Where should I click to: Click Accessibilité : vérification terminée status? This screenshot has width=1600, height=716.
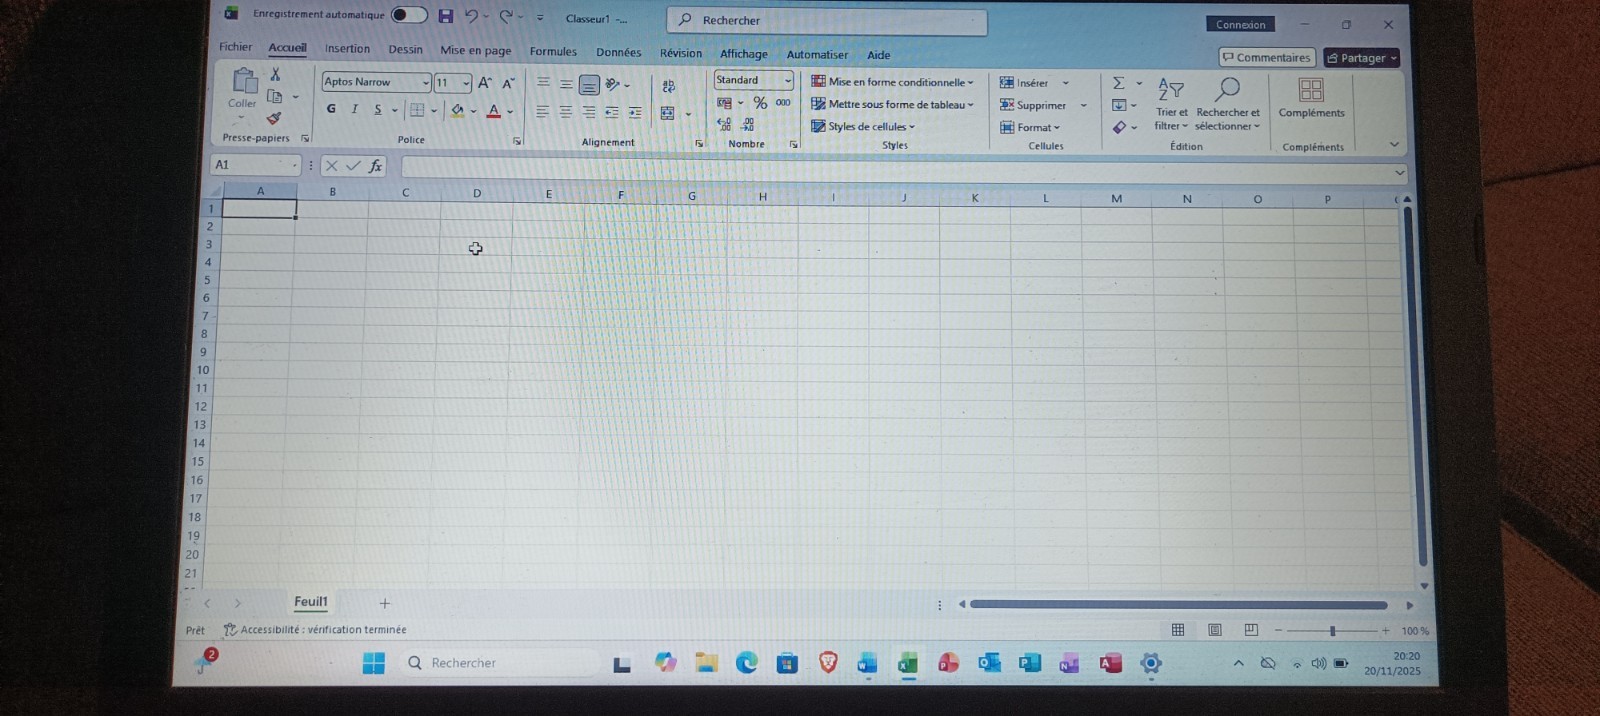[x=316, y=630]
